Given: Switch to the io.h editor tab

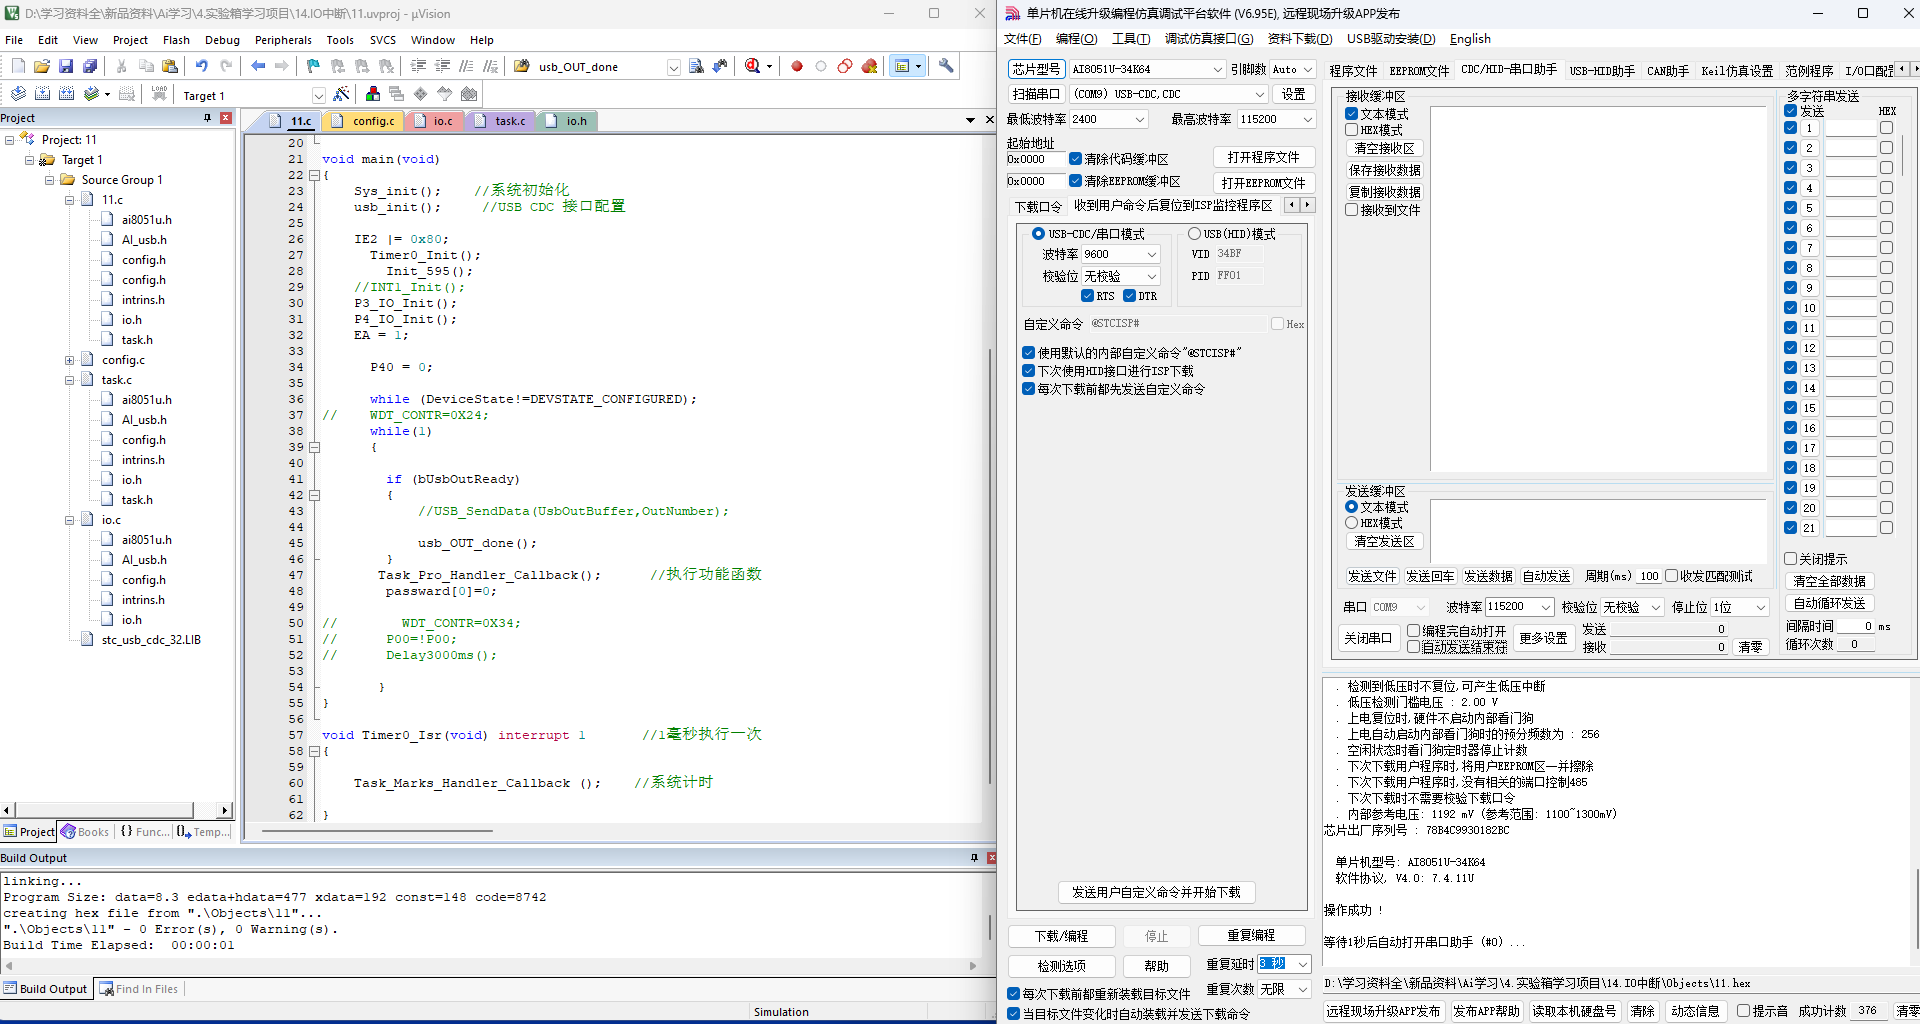Looking at the screenshot, I should [x=569, y=121].
